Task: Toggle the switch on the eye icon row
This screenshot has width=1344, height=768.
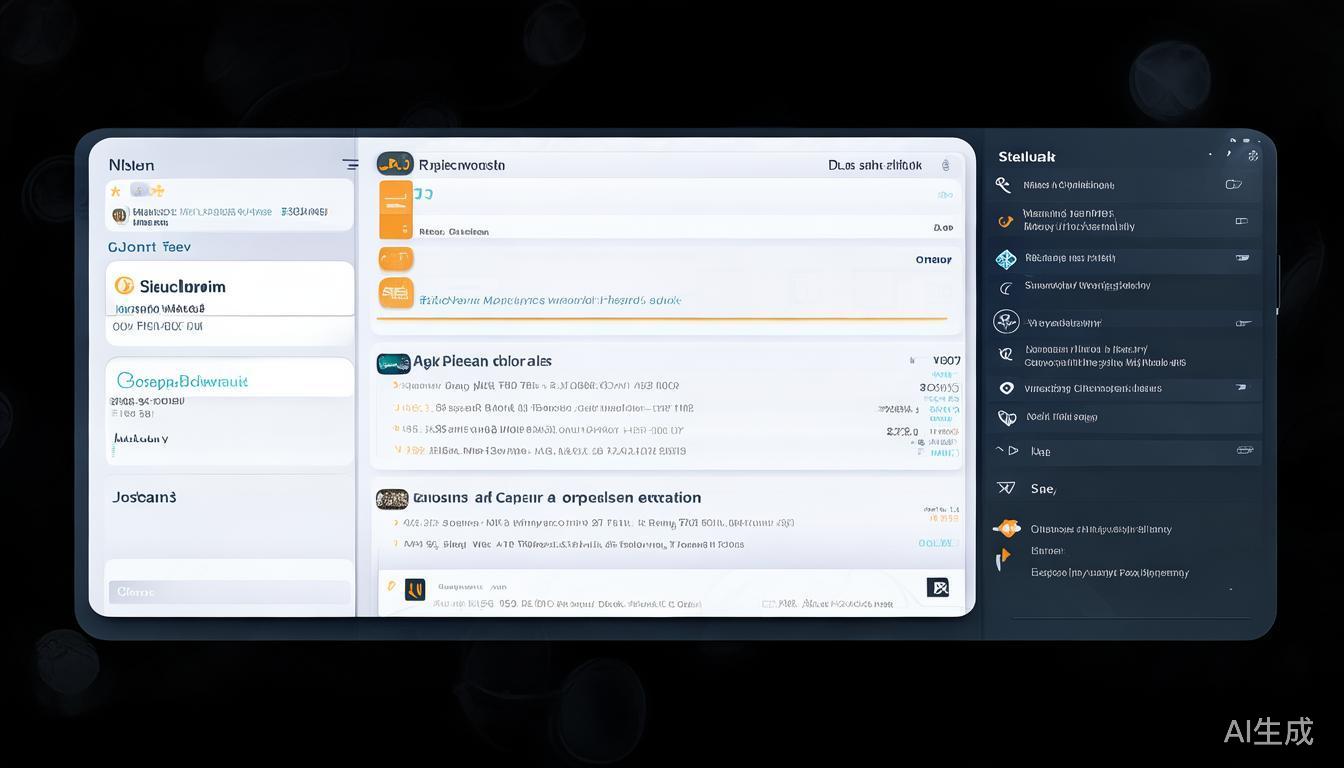Action: click(x=1242, y=387)
